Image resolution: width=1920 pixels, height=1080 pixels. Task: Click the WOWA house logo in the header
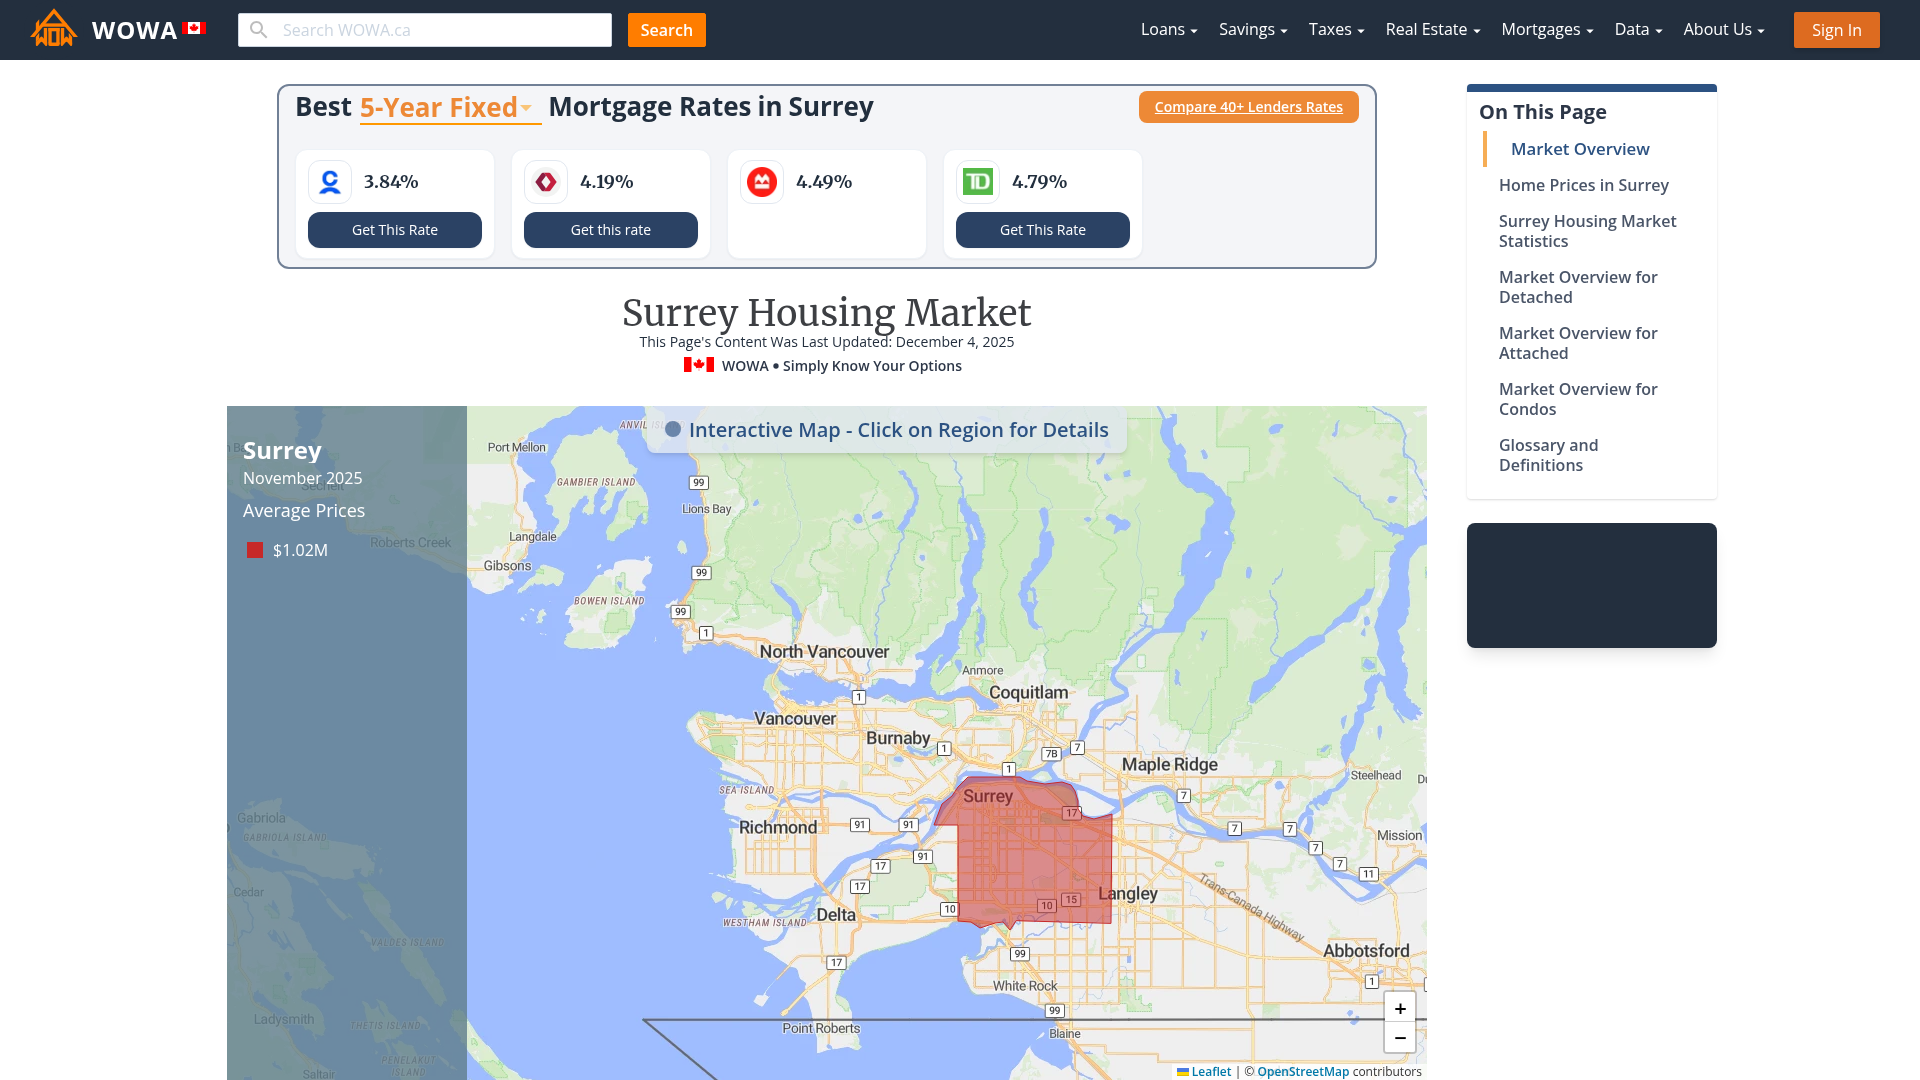53,29
